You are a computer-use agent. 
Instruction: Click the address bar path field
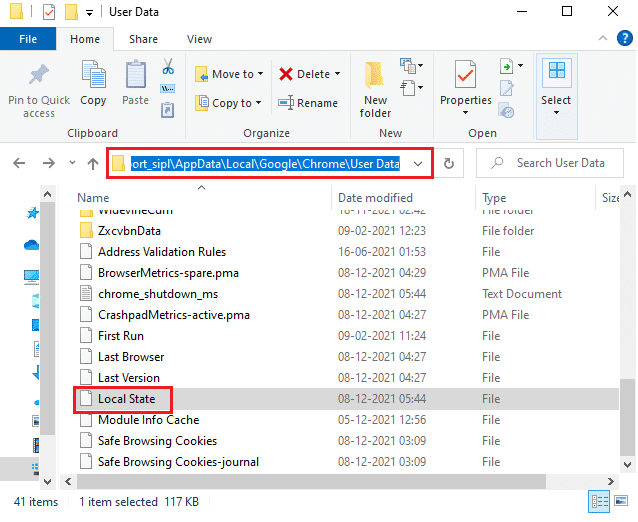click(265, 164)
